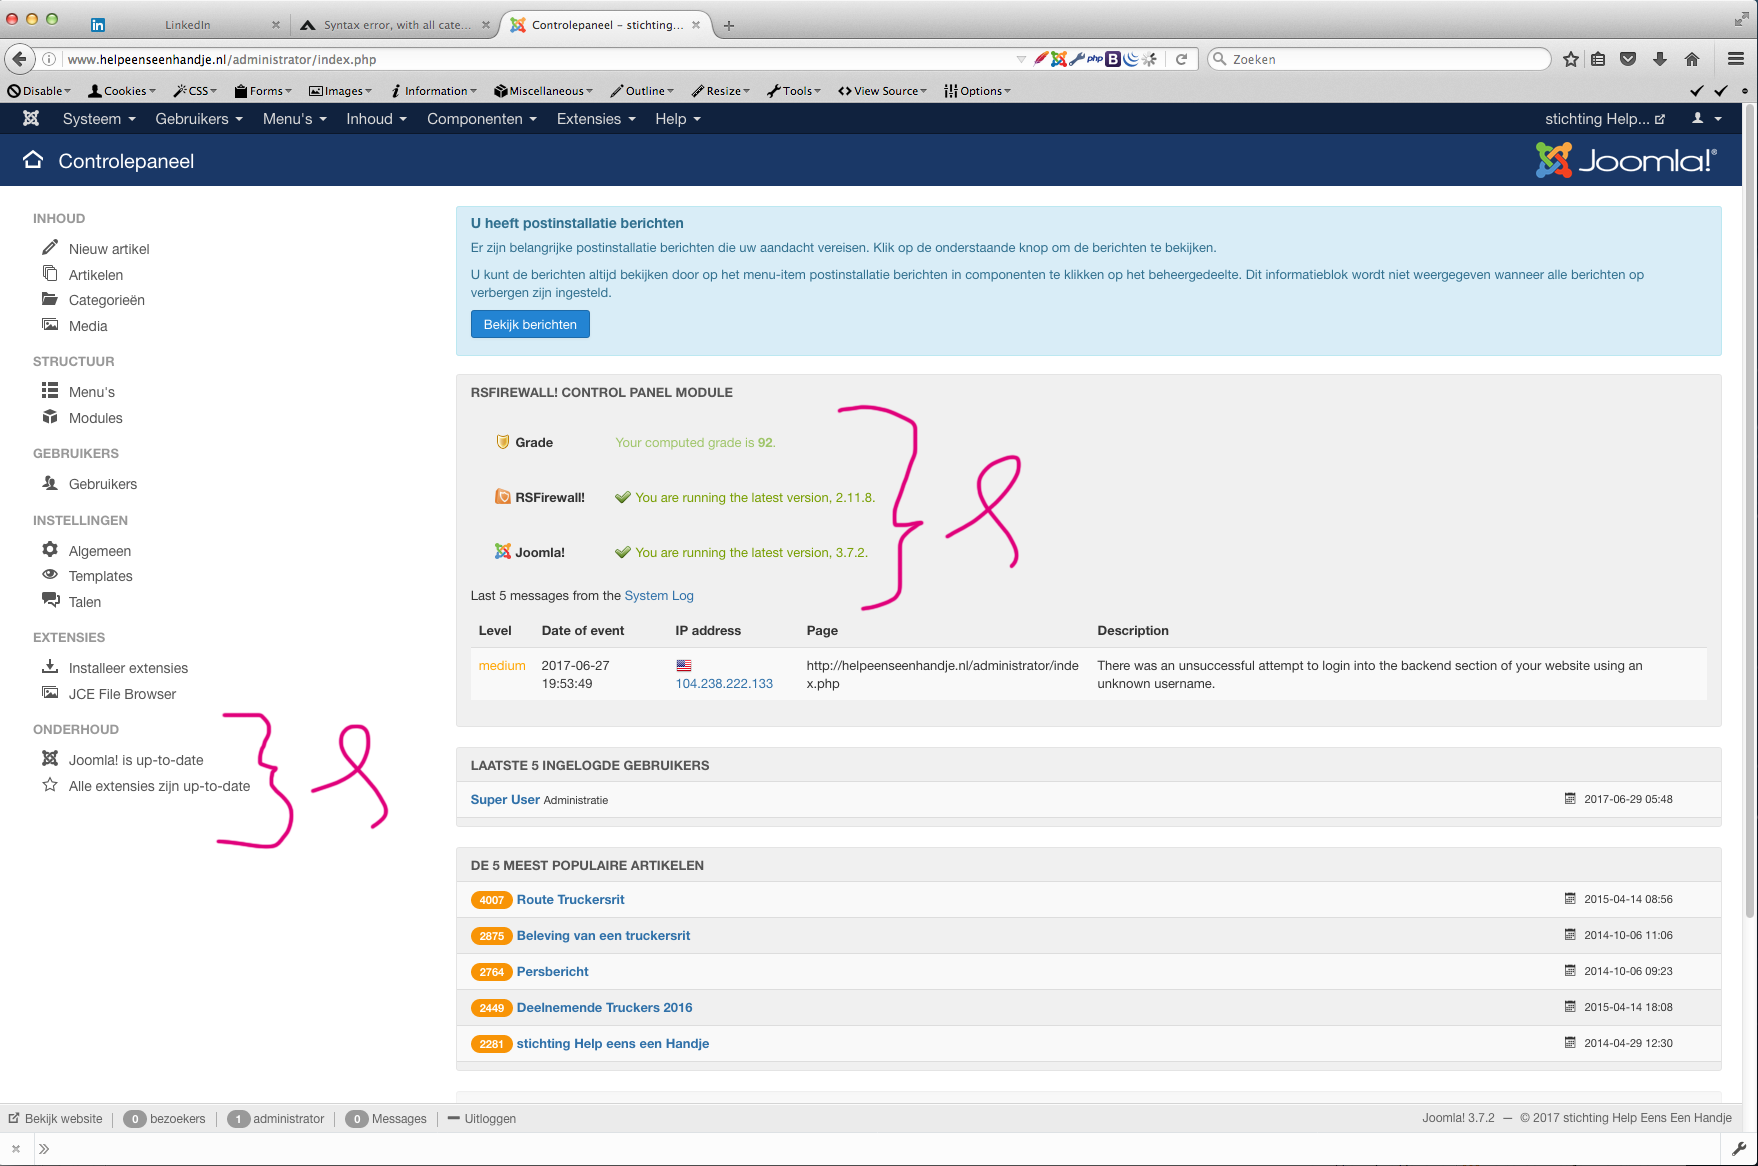Open the Beleving van een truckersrit article
This screenshot has height=1166, width=1758.
point(603,935)
